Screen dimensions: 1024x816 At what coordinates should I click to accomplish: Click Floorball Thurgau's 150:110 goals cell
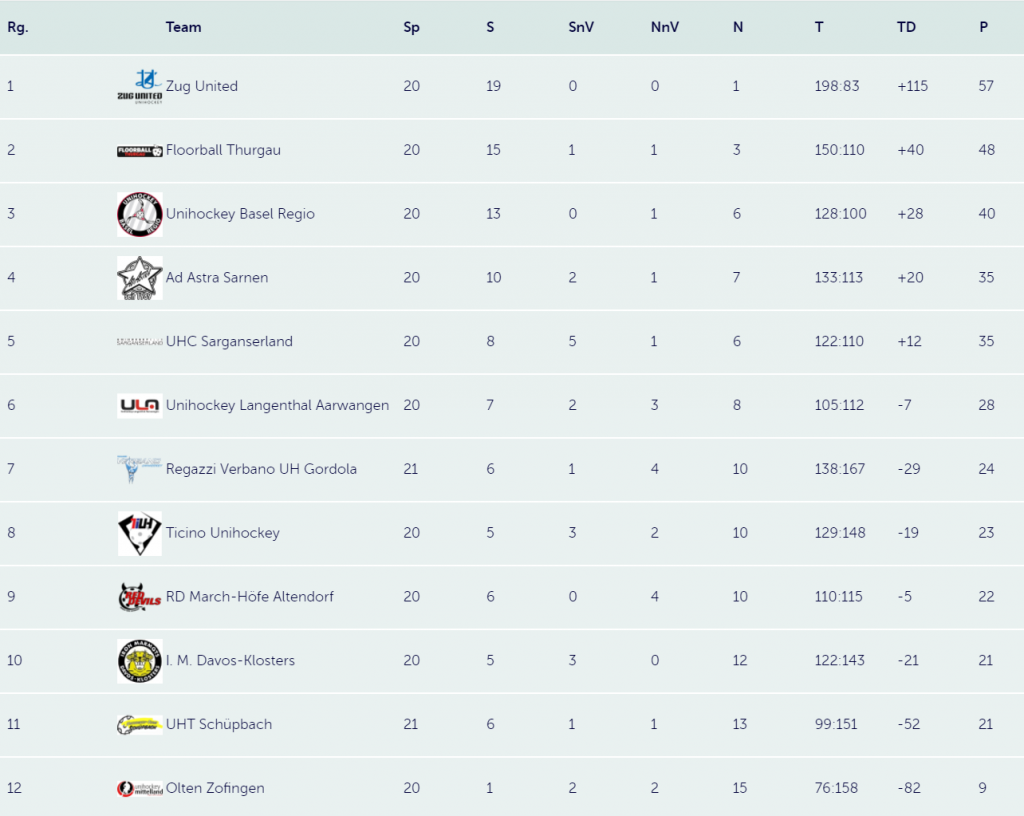(839, 150)
